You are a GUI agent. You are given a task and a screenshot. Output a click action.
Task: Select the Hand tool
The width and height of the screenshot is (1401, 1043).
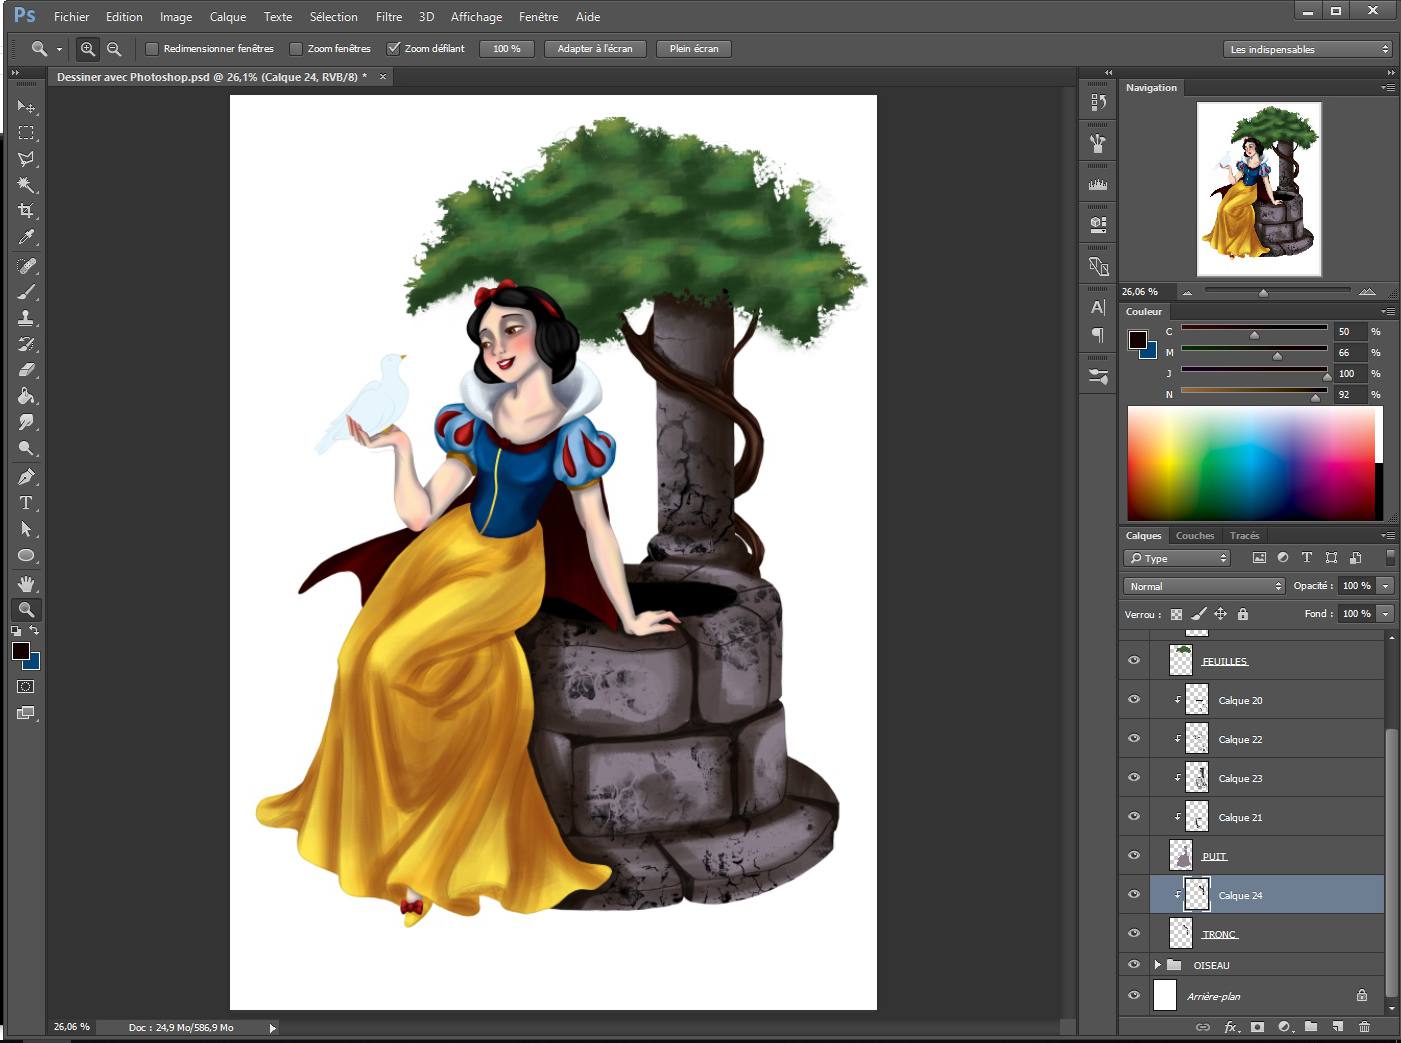click(26, 583)
